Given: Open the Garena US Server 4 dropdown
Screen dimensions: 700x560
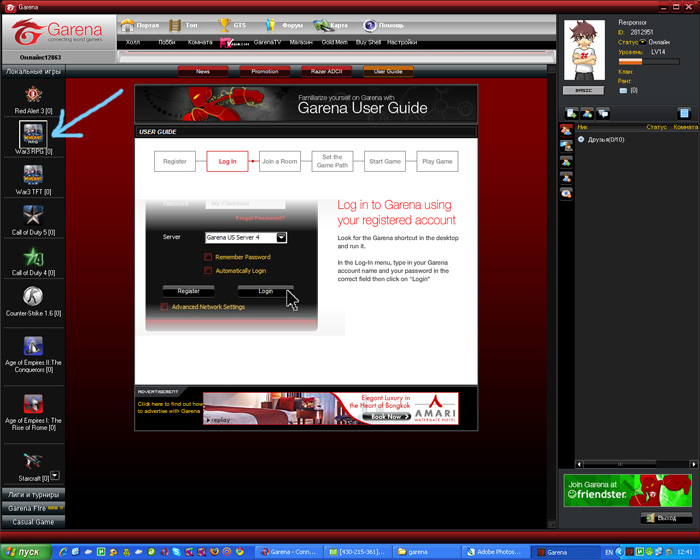Looking at the screenshot, I should 281,238.
